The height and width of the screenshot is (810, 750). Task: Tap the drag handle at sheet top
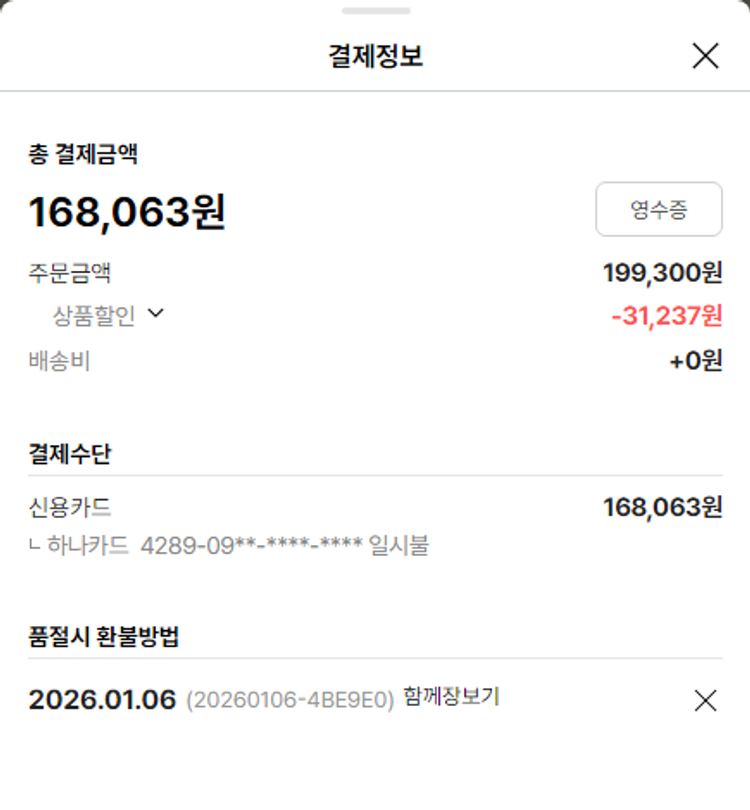[x=375, y=11]
